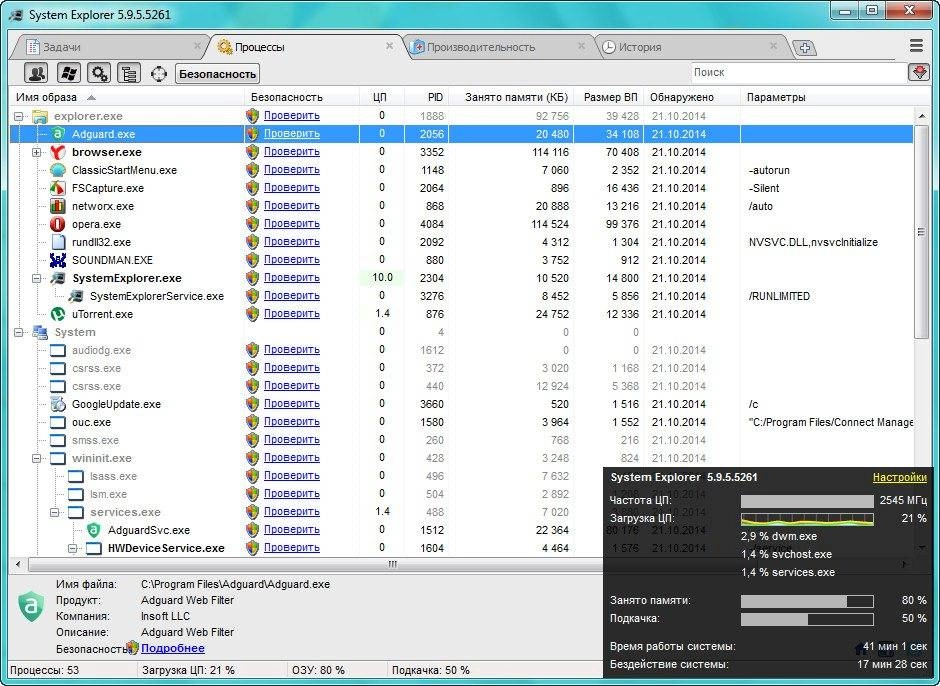Image resolution: width=940 pixels, height=686 pixels.
Task: Click the Загрузка ЦП graph in overlay
Action: pyautogui.click(x=807, y=519)
